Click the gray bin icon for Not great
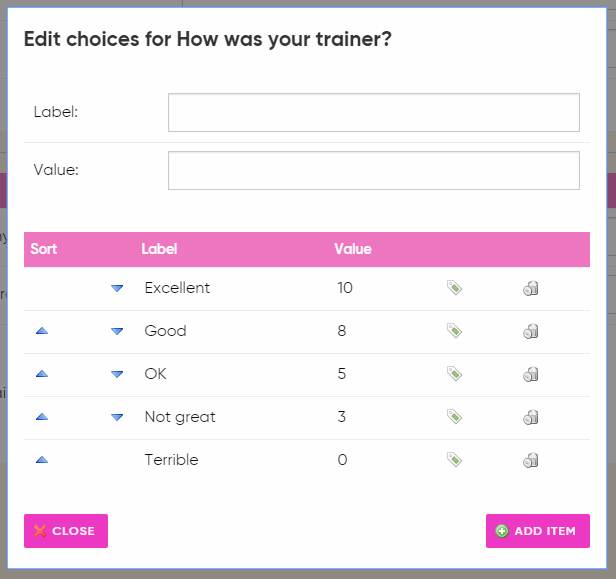The height and width of the screenshot is (579, 616). (x=531, y=417)
